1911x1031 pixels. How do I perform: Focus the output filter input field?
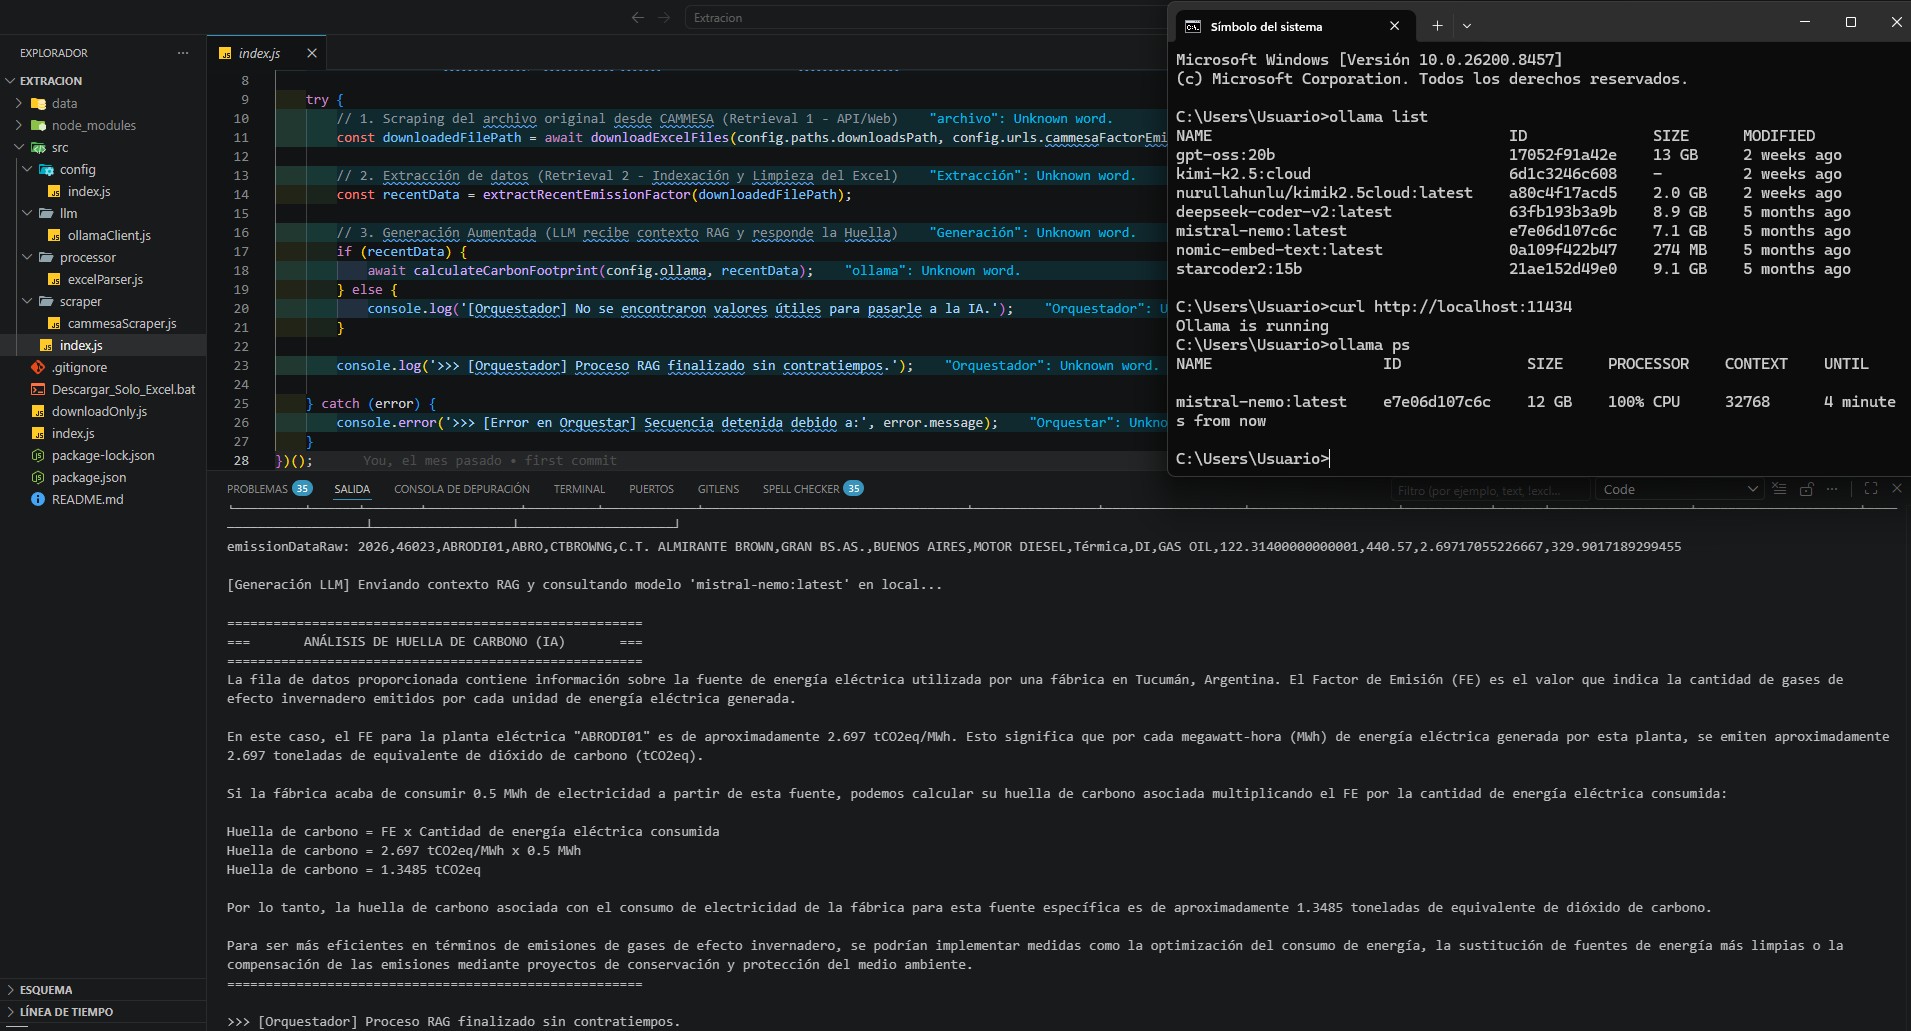[x=1489, y=490]
